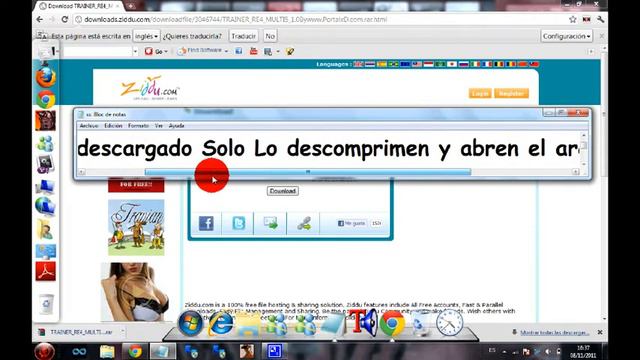Viewport: 640px width, 360px height.
Task: Bookmark page with the star icon
Action: tap(573, 19)
